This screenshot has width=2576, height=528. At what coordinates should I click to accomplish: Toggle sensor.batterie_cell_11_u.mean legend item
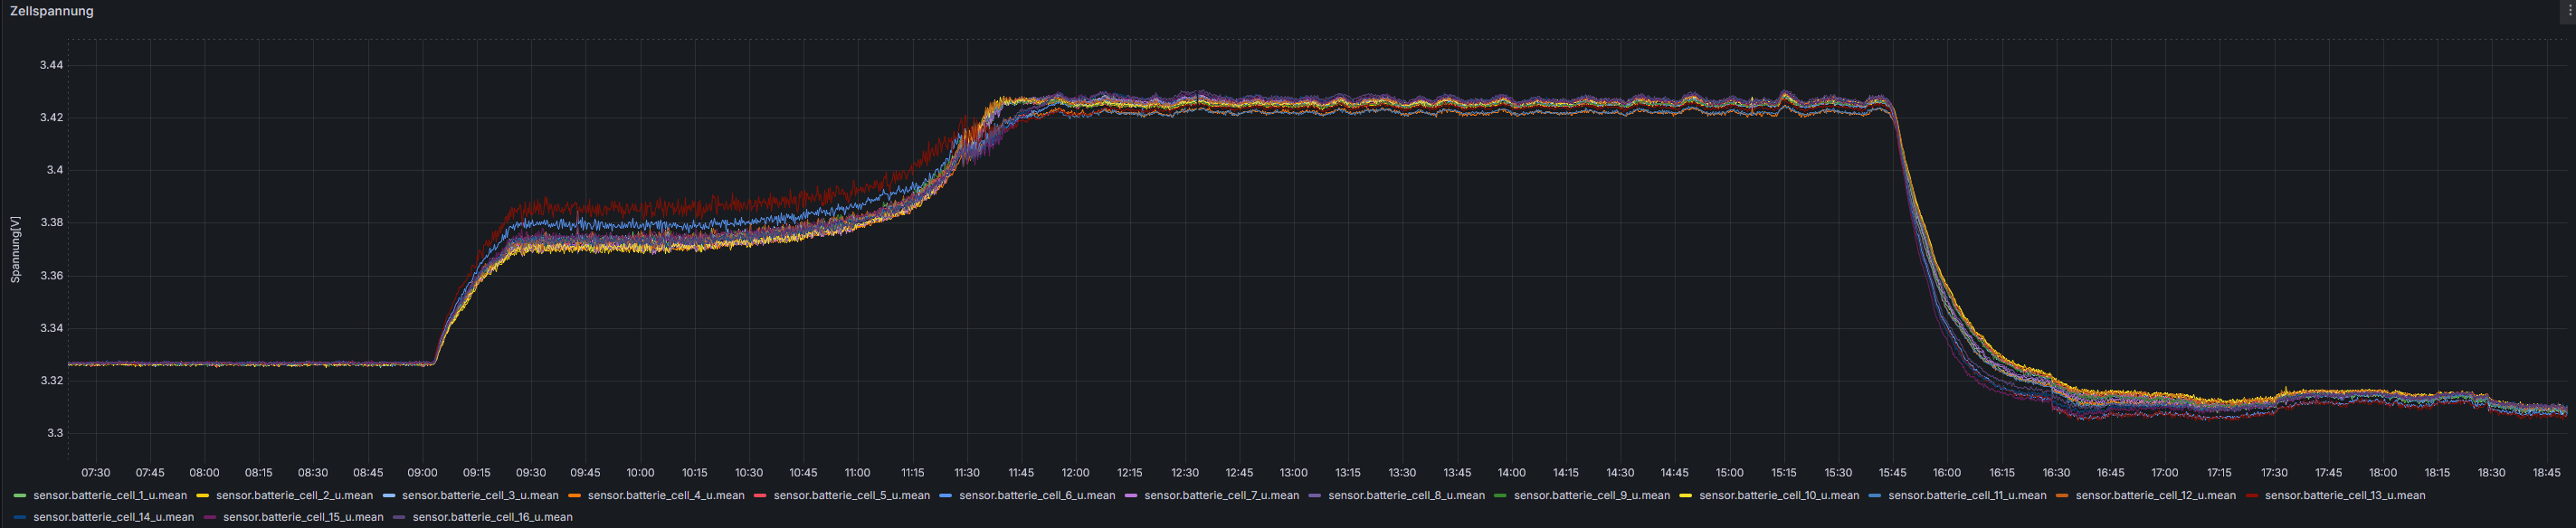pos(1967,495)
